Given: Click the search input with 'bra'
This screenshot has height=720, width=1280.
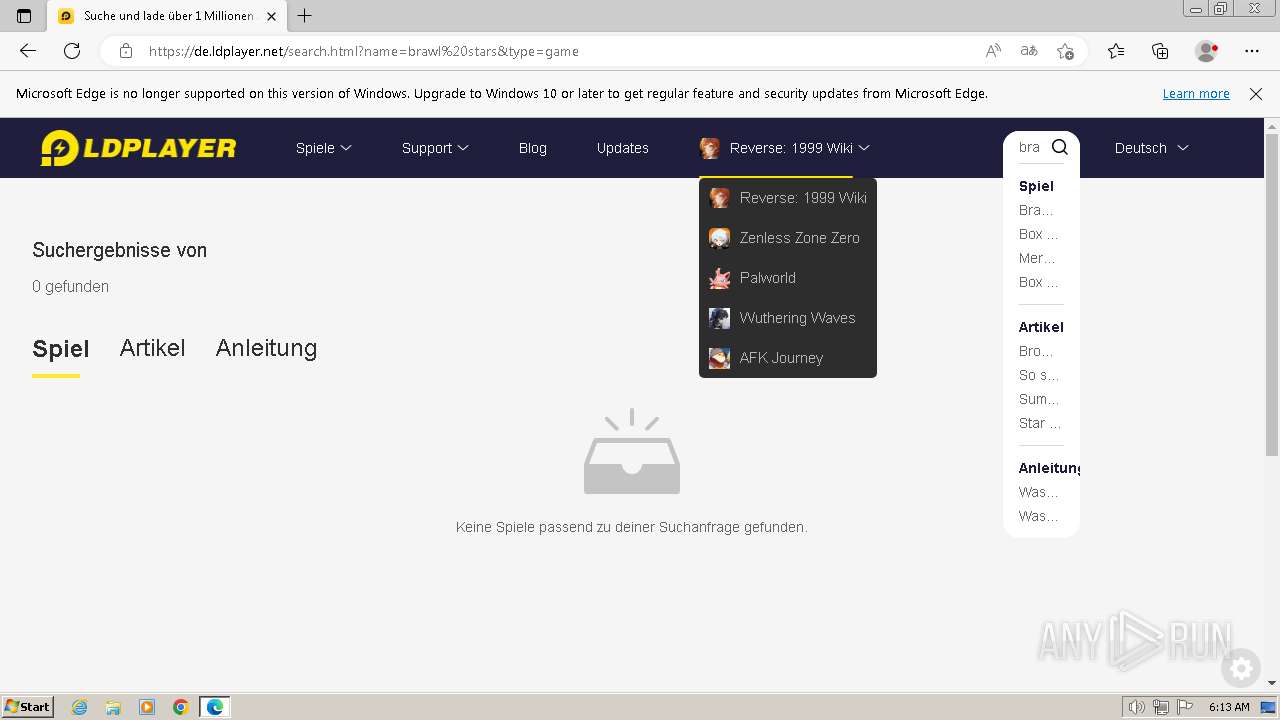Looking at the screenshot, I should coord(1030,147).
